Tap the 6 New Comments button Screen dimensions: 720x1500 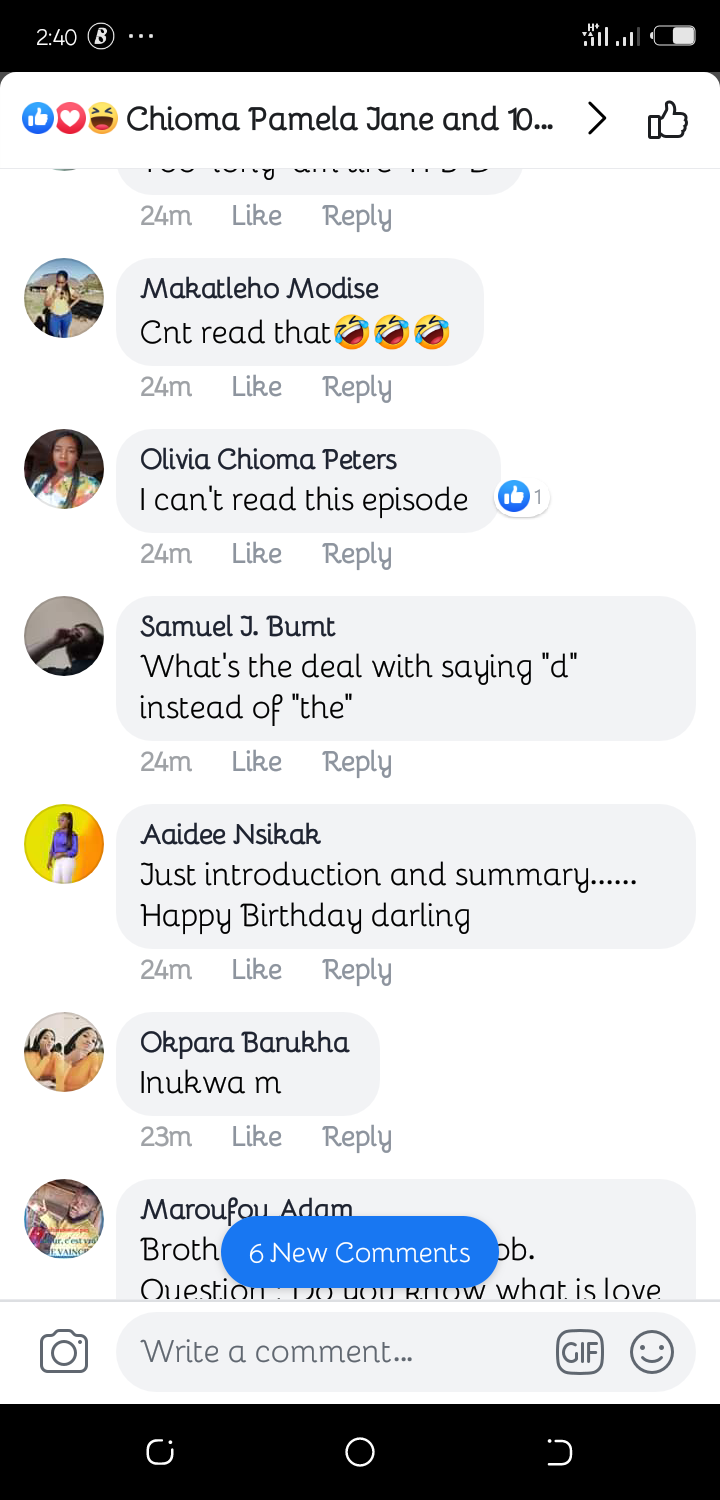[359, 1252]
